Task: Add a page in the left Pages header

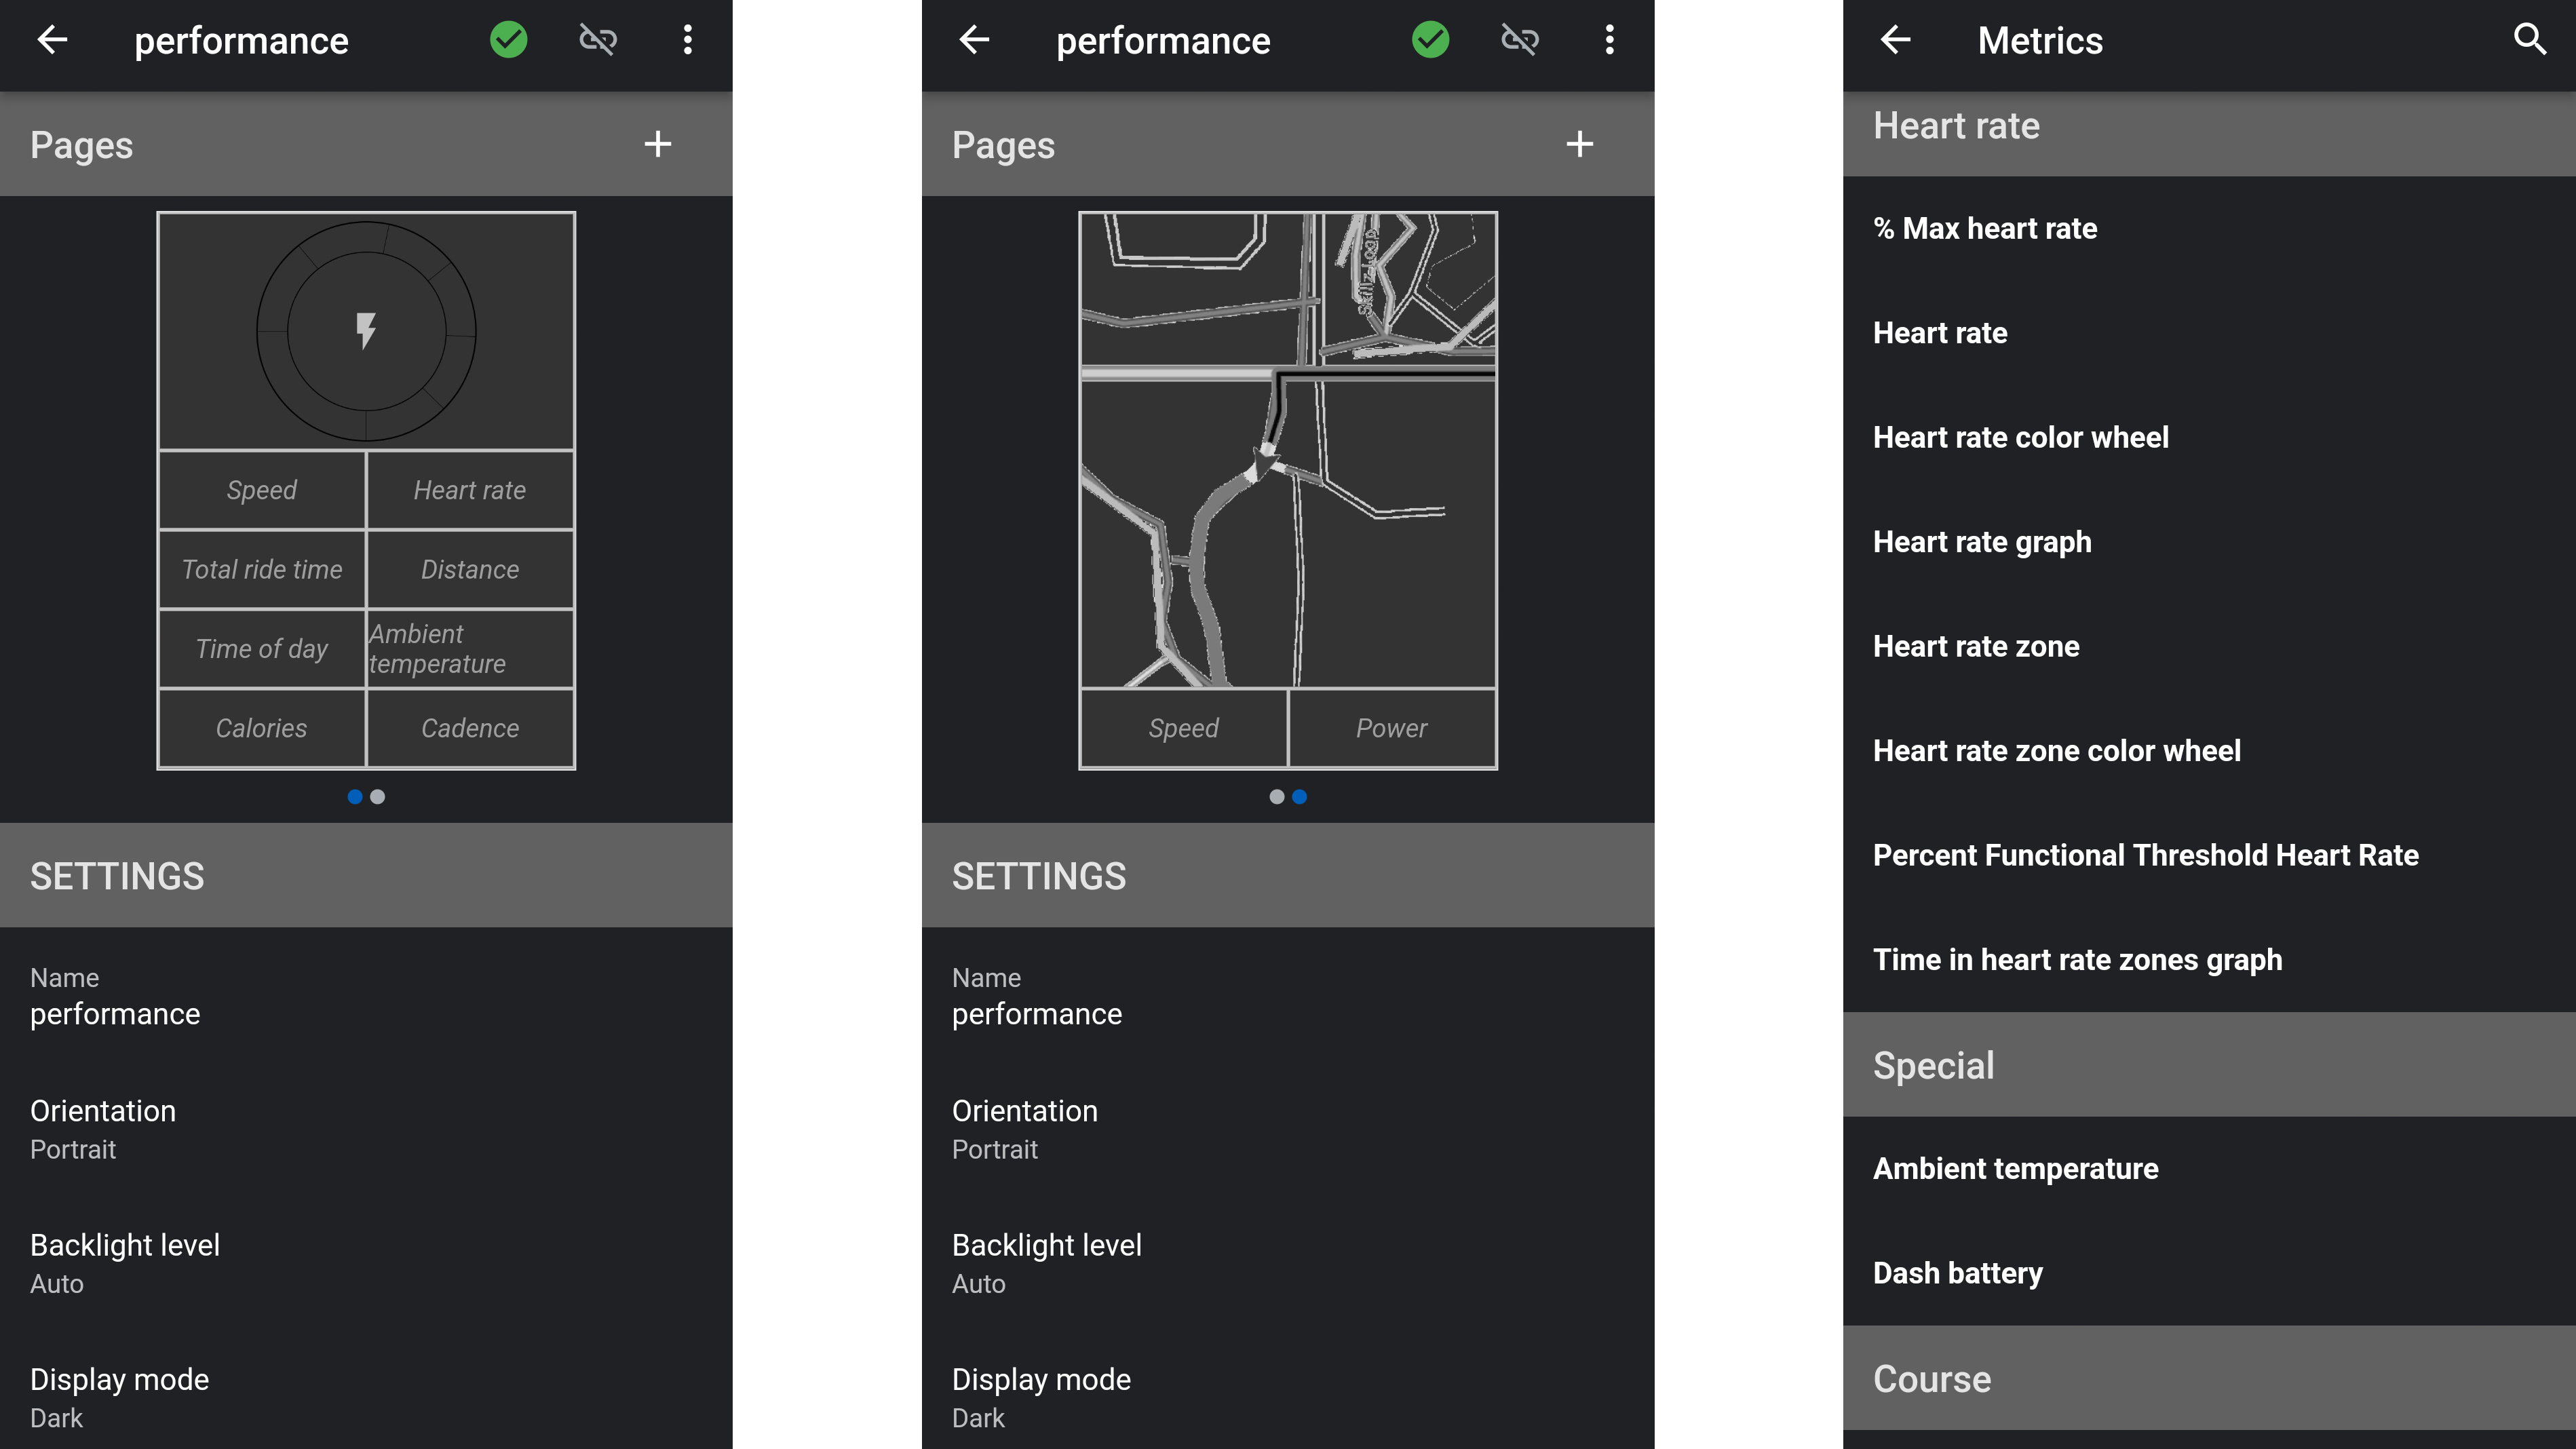Action: pos(657,144)
